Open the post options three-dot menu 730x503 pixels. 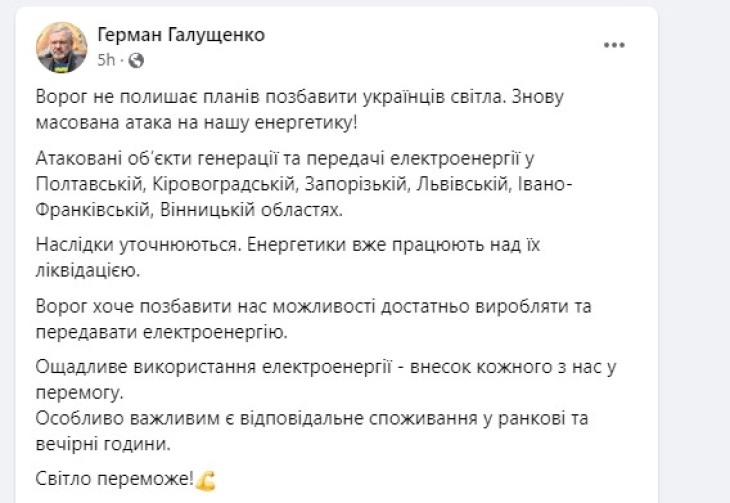[x=616, y=46]
